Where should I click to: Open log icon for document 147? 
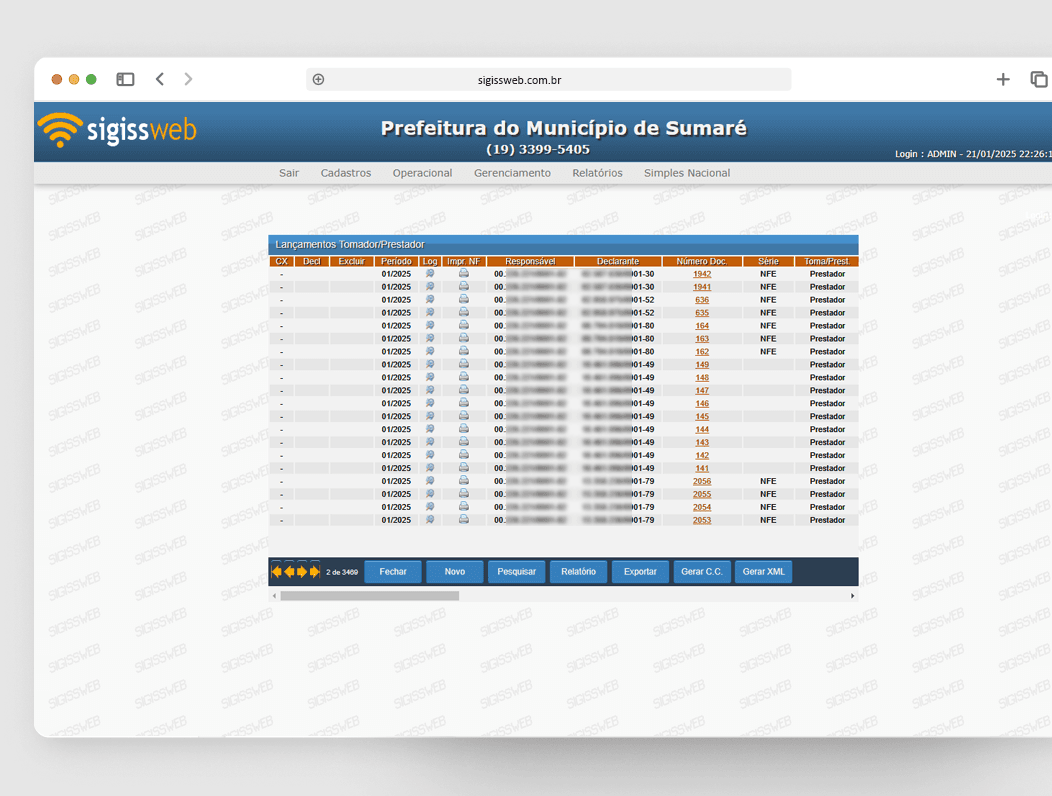(430, 390)
